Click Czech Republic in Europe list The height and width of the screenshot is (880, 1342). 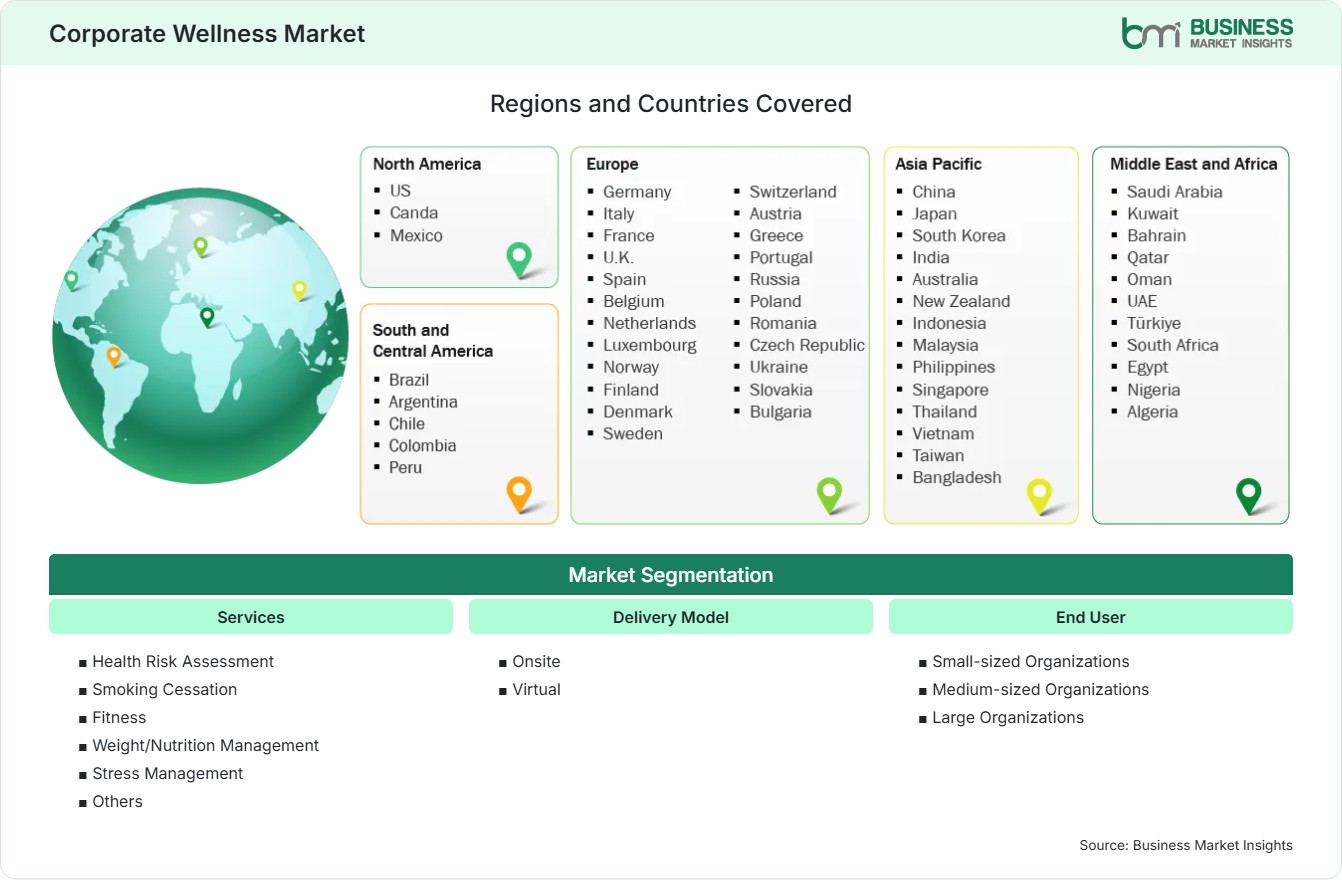[807, 345]
